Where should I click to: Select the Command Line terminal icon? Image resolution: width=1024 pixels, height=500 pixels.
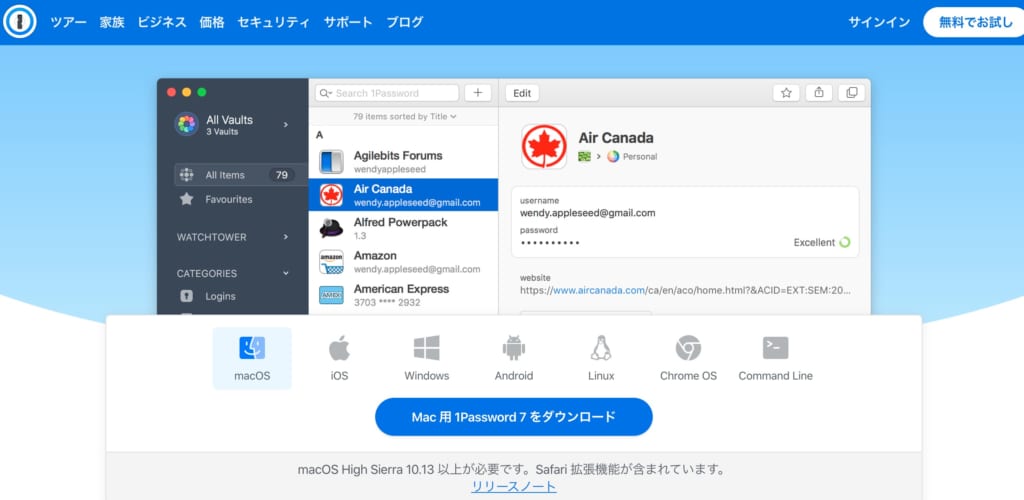point(776,349)
